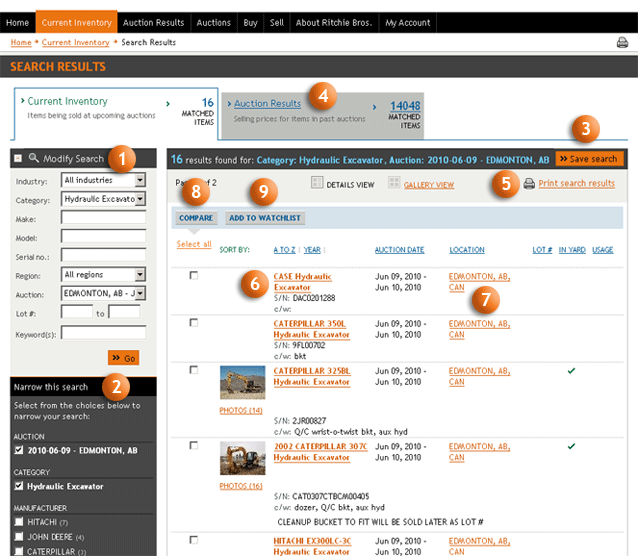The image size is (638, 556).
Task: Open the About Ritchie Bros. menu item
Action: point(334,23)
